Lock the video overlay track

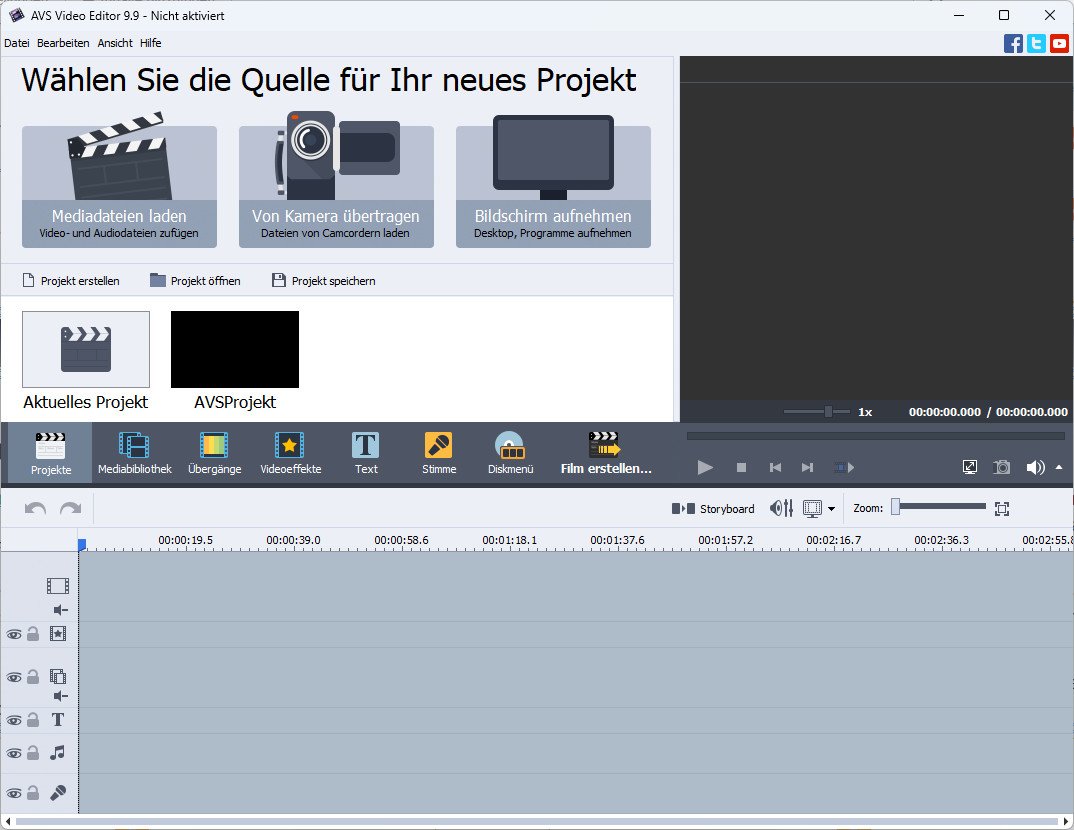(33, 677)
